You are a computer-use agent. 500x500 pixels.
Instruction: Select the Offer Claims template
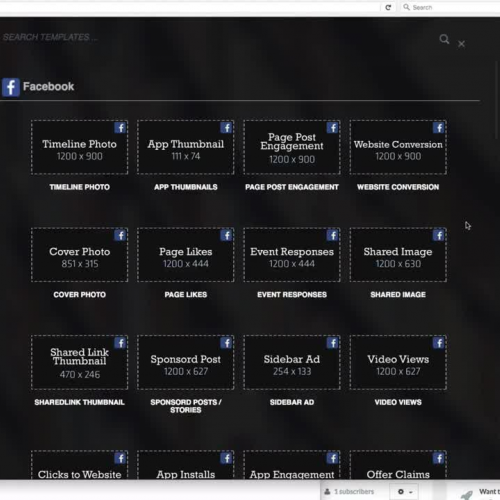click(398, 465)
